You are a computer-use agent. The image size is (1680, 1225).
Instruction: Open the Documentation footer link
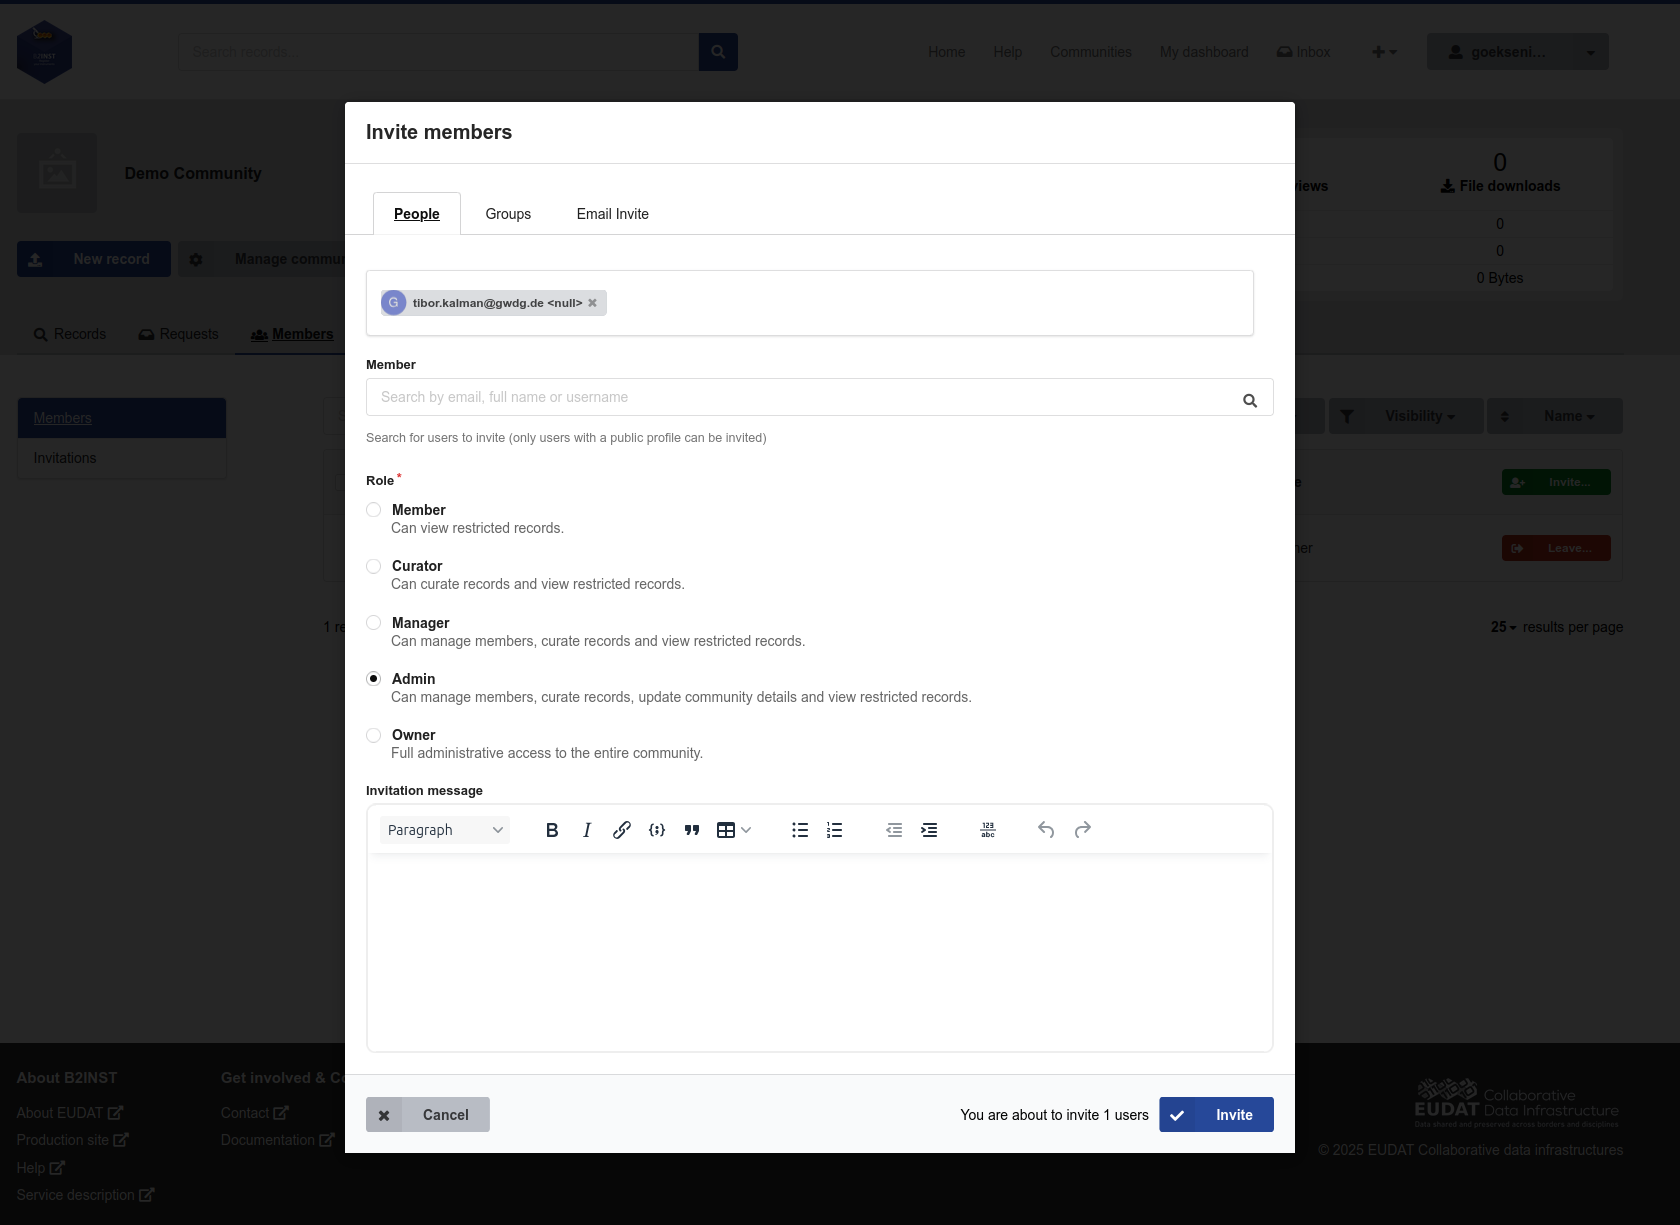278,1140
